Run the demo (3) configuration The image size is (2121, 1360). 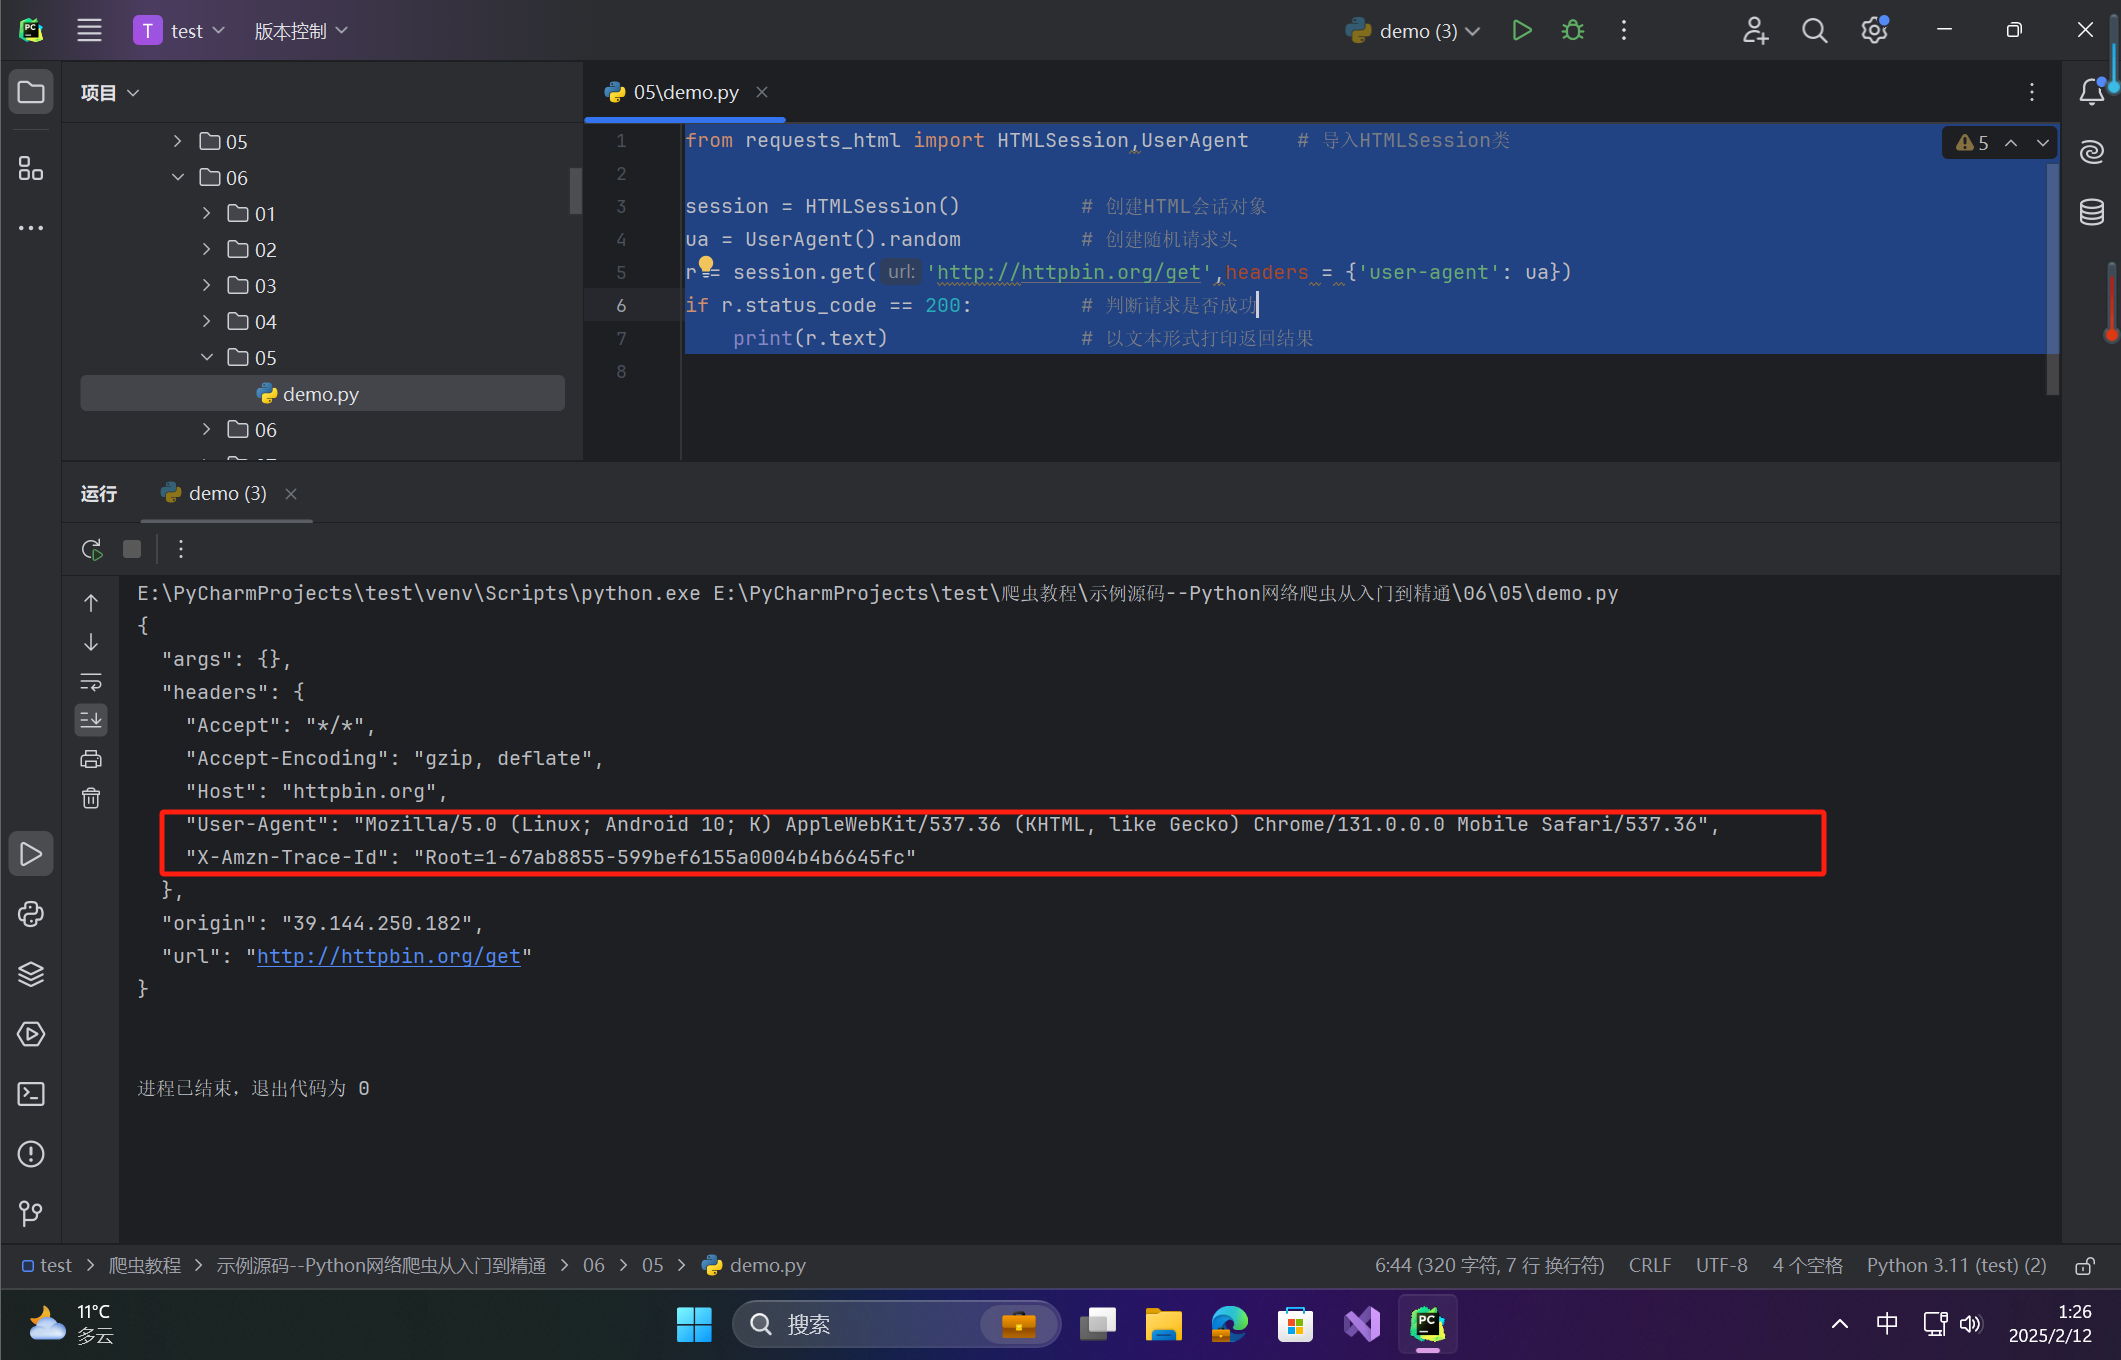pos(1522,30)
